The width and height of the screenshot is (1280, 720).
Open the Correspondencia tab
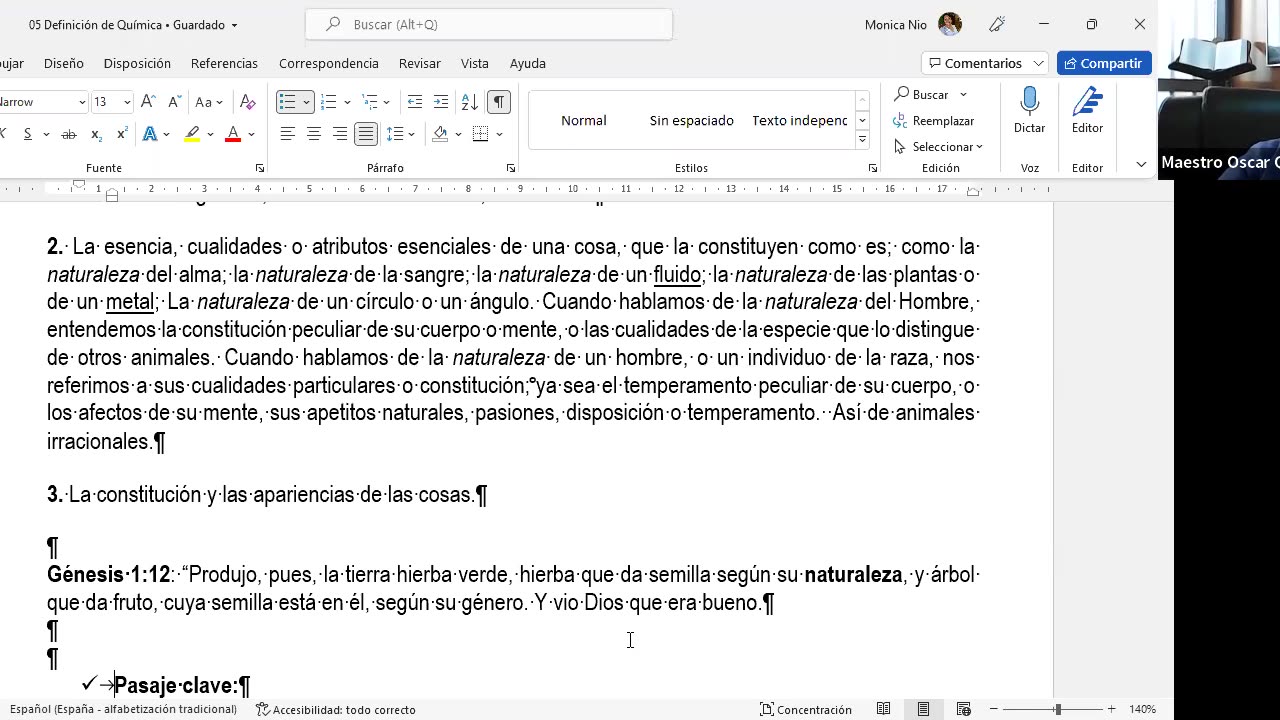[x=329, y=63]
